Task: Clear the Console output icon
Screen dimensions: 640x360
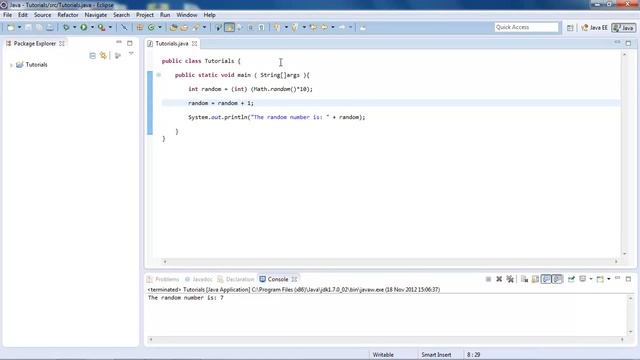Action: (x=524, y=279)
